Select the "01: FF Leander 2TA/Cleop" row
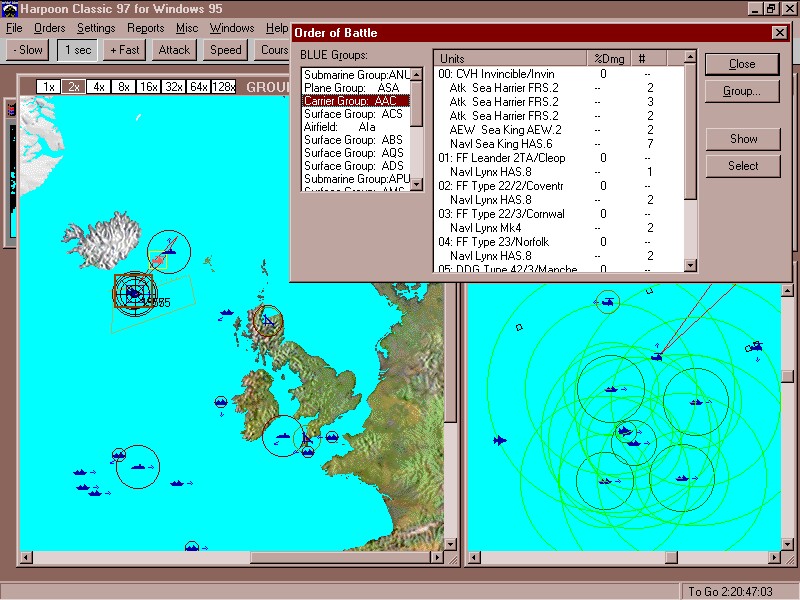The image size is (800, 600). 559,158
